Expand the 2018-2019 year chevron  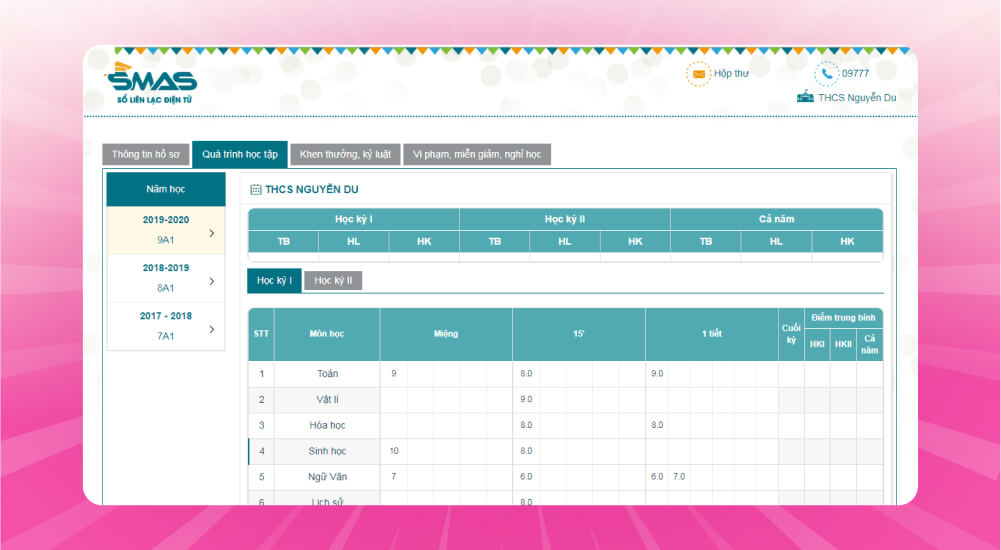[x=212, y=281]
